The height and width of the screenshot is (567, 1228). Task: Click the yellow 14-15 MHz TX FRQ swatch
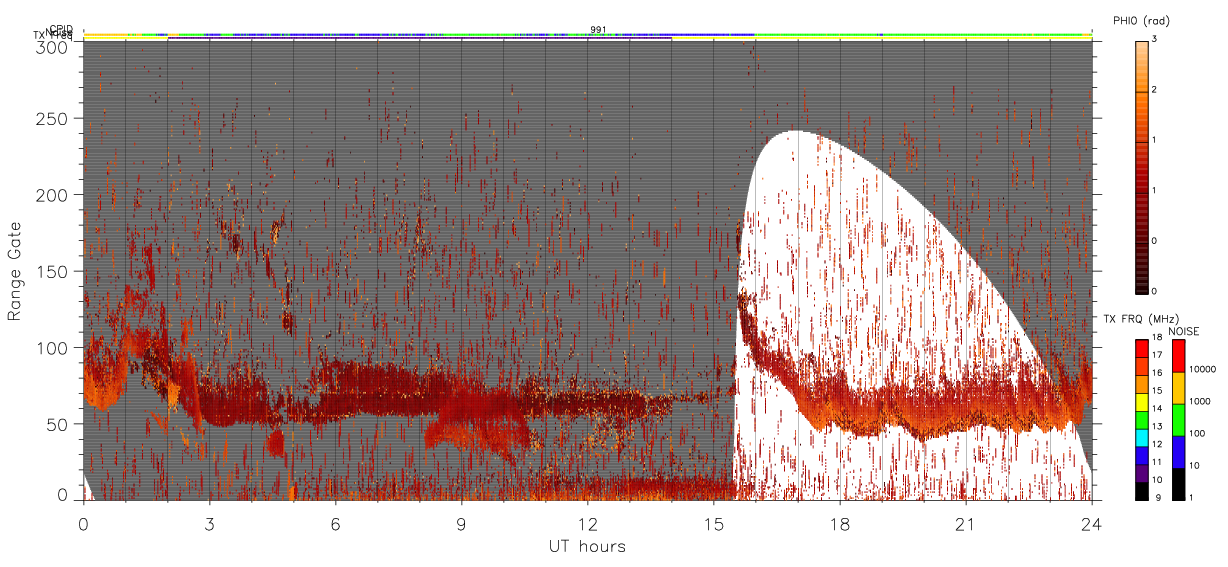click(1142, 403)
